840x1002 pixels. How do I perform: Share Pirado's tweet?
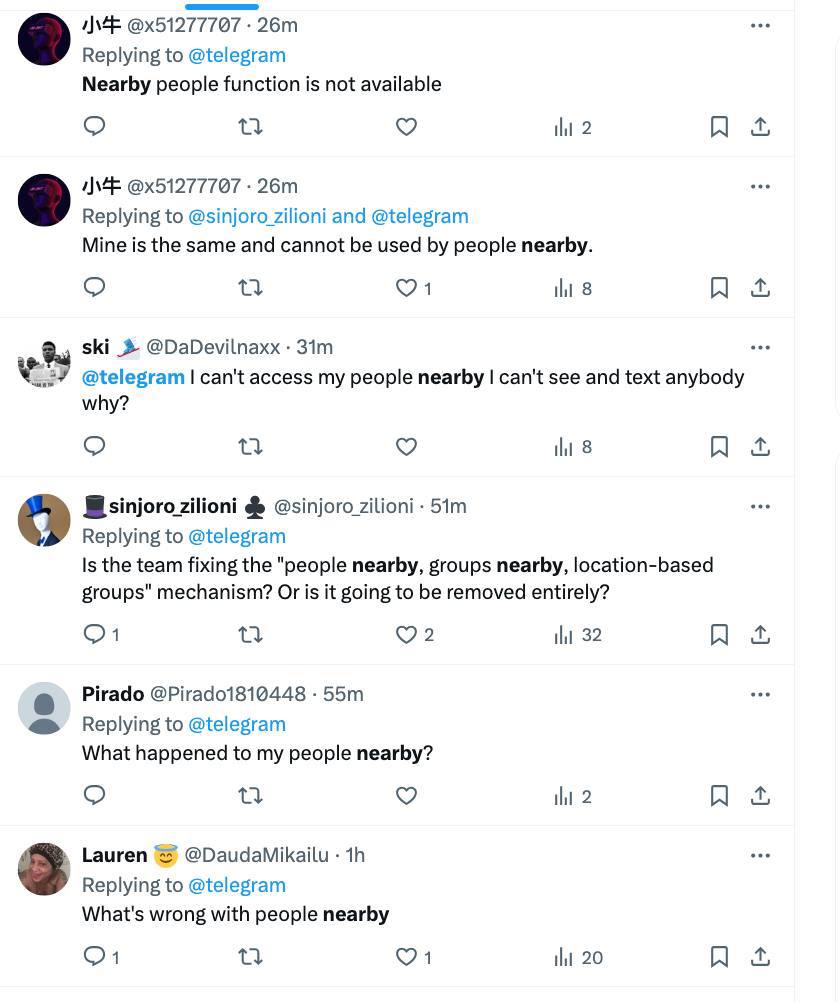(x=760, y=796)
